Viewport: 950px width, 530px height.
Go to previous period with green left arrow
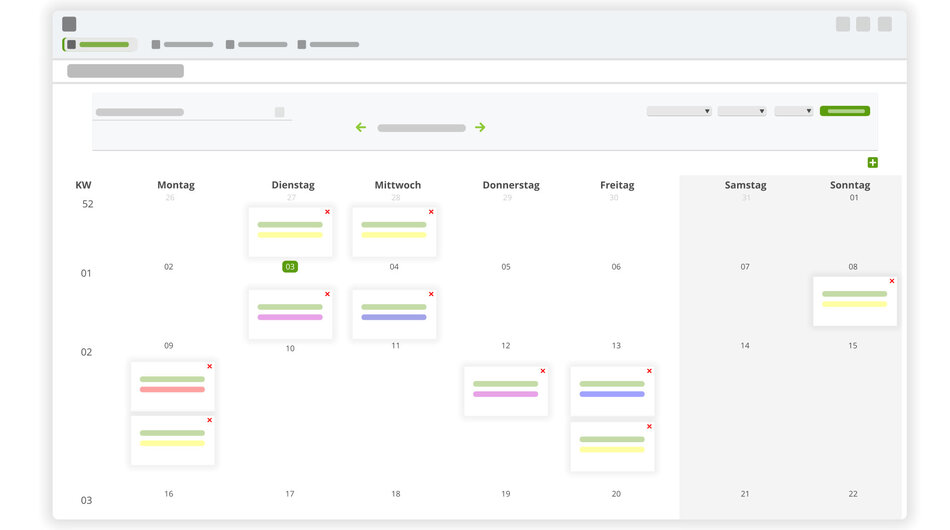pyautogui.click(x=361, y=127)
